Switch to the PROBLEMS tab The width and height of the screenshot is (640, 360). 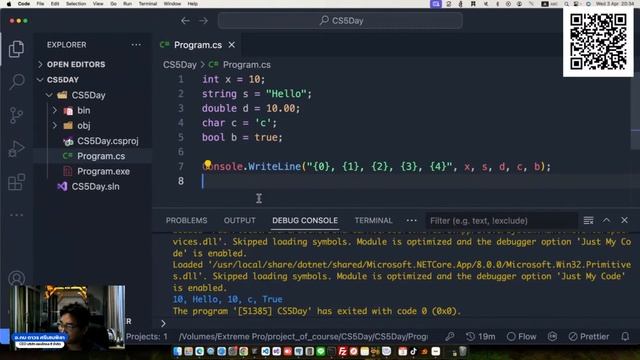point(187,220)
